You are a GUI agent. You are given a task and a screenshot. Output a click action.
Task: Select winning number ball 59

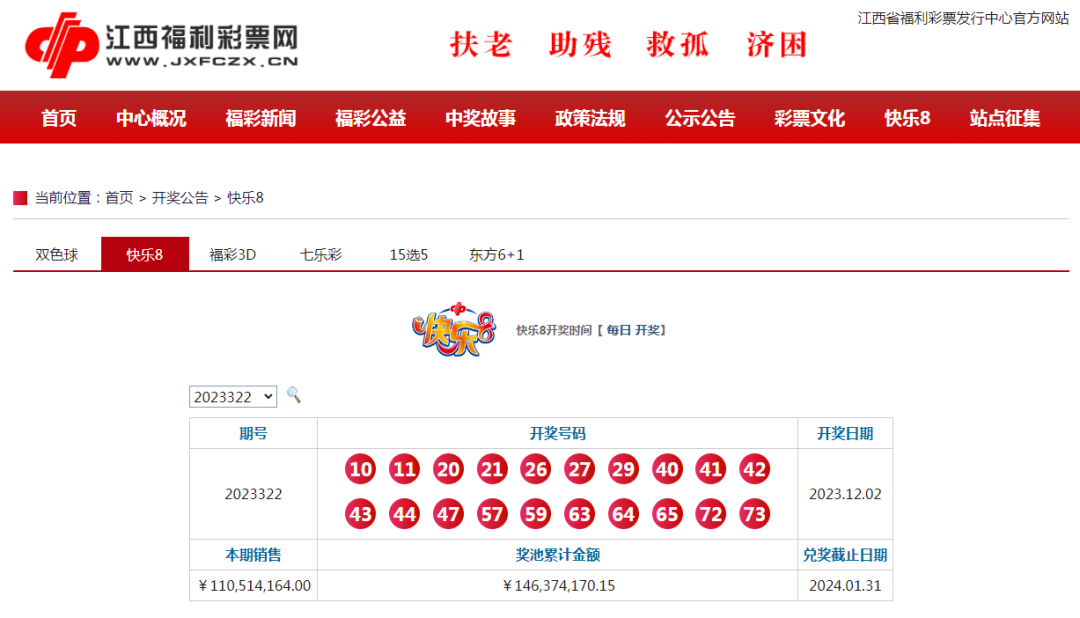pos(536,514)
